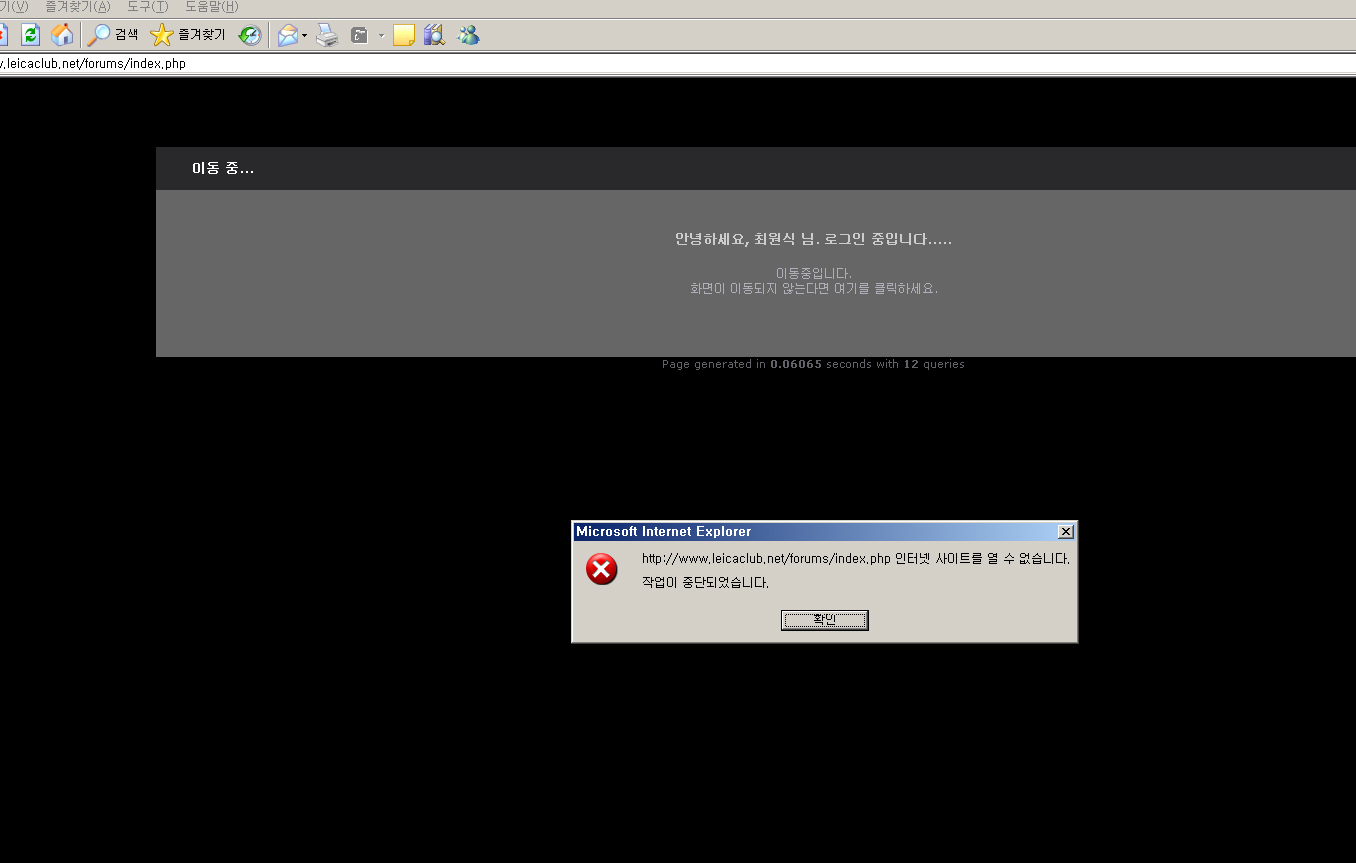This screenshot has width=1356, height=863.
Task: Go to Home page icon
Action: pos(62,35)
